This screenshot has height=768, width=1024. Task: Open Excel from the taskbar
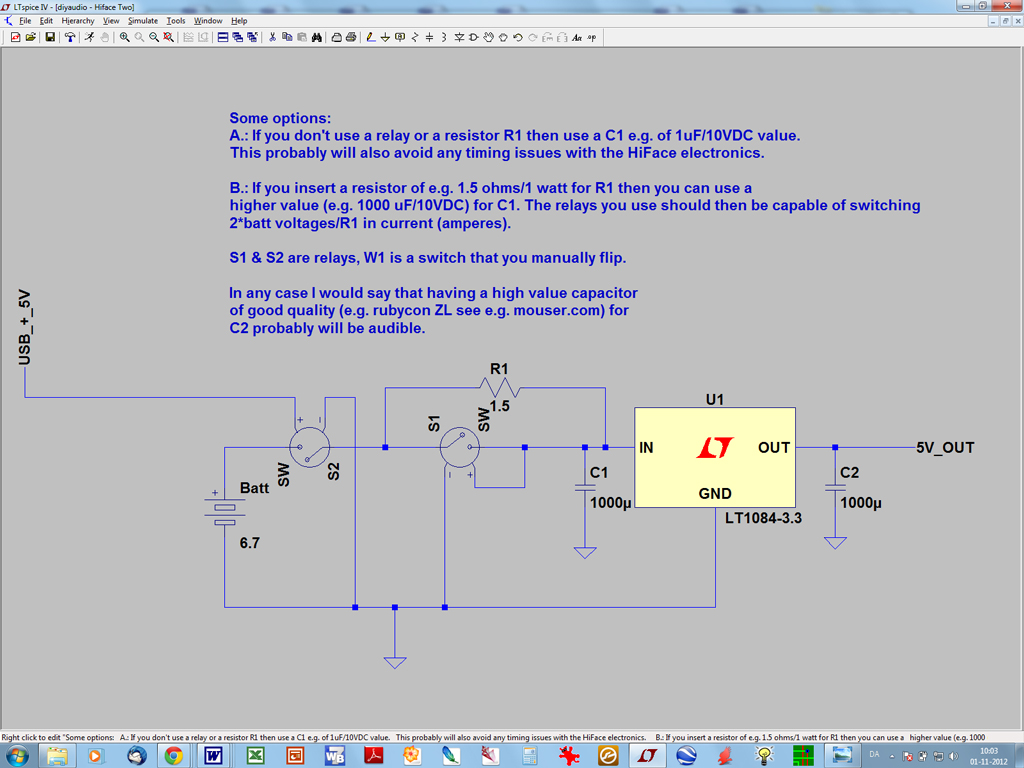click(255, 756)
